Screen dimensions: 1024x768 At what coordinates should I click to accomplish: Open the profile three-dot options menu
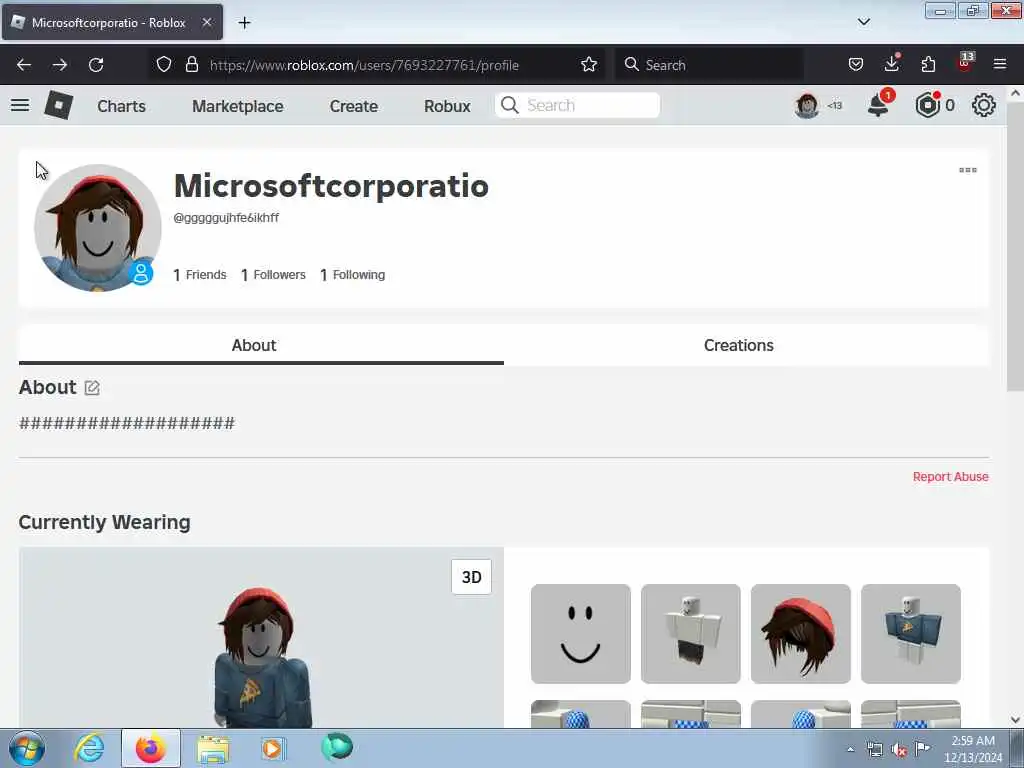coord(968,170)
